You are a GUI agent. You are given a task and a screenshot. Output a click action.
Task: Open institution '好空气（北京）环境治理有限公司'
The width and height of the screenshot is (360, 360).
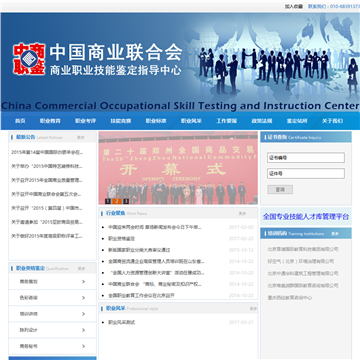[x=300, y=261]
